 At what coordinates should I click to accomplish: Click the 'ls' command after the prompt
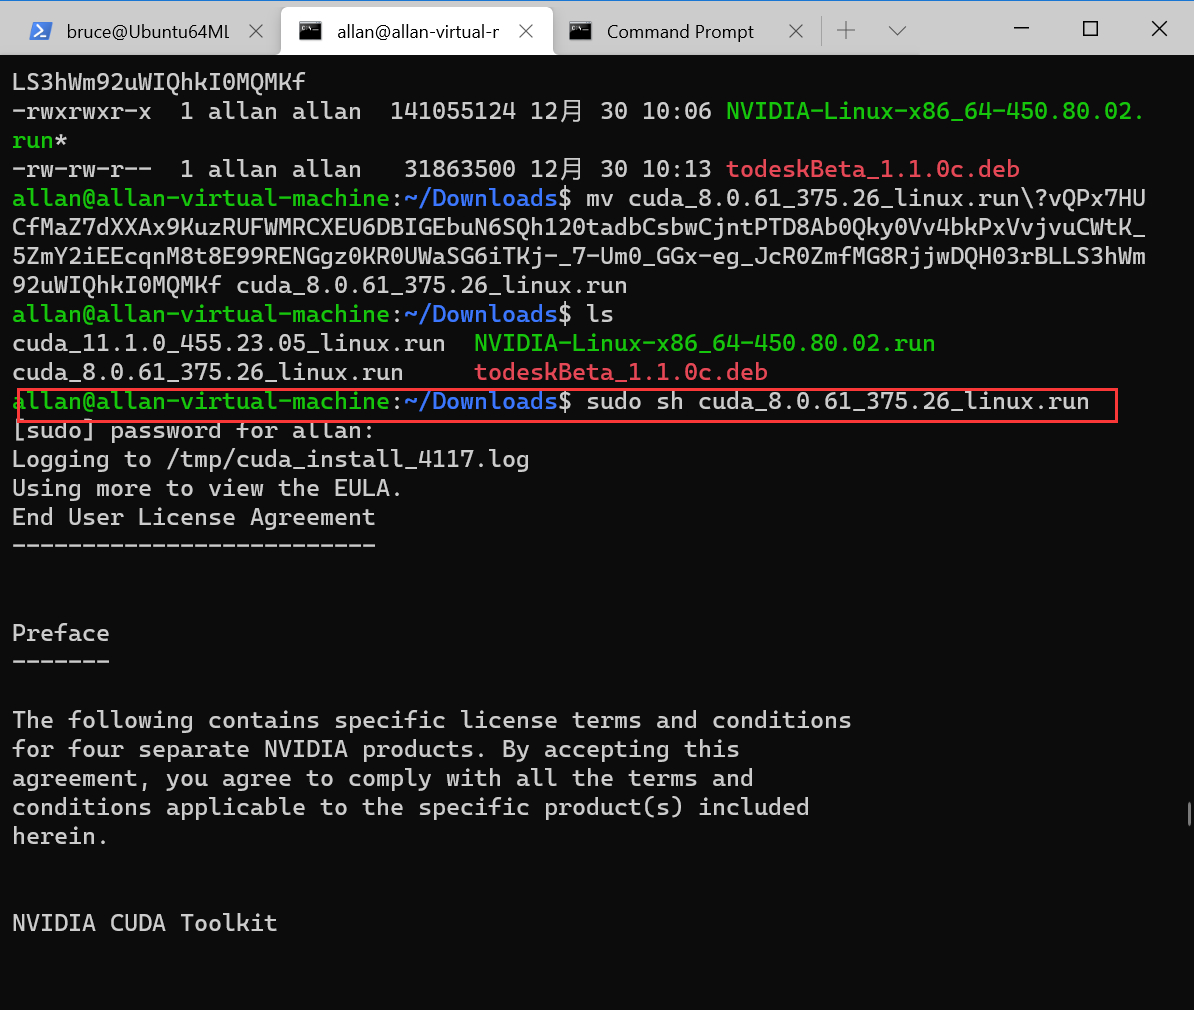coord(600,315)
